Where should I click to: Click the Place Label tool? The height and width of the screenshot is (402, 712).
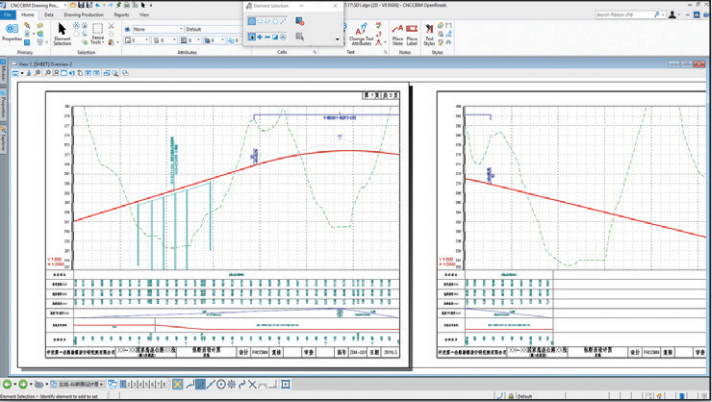tap(412, 35)
